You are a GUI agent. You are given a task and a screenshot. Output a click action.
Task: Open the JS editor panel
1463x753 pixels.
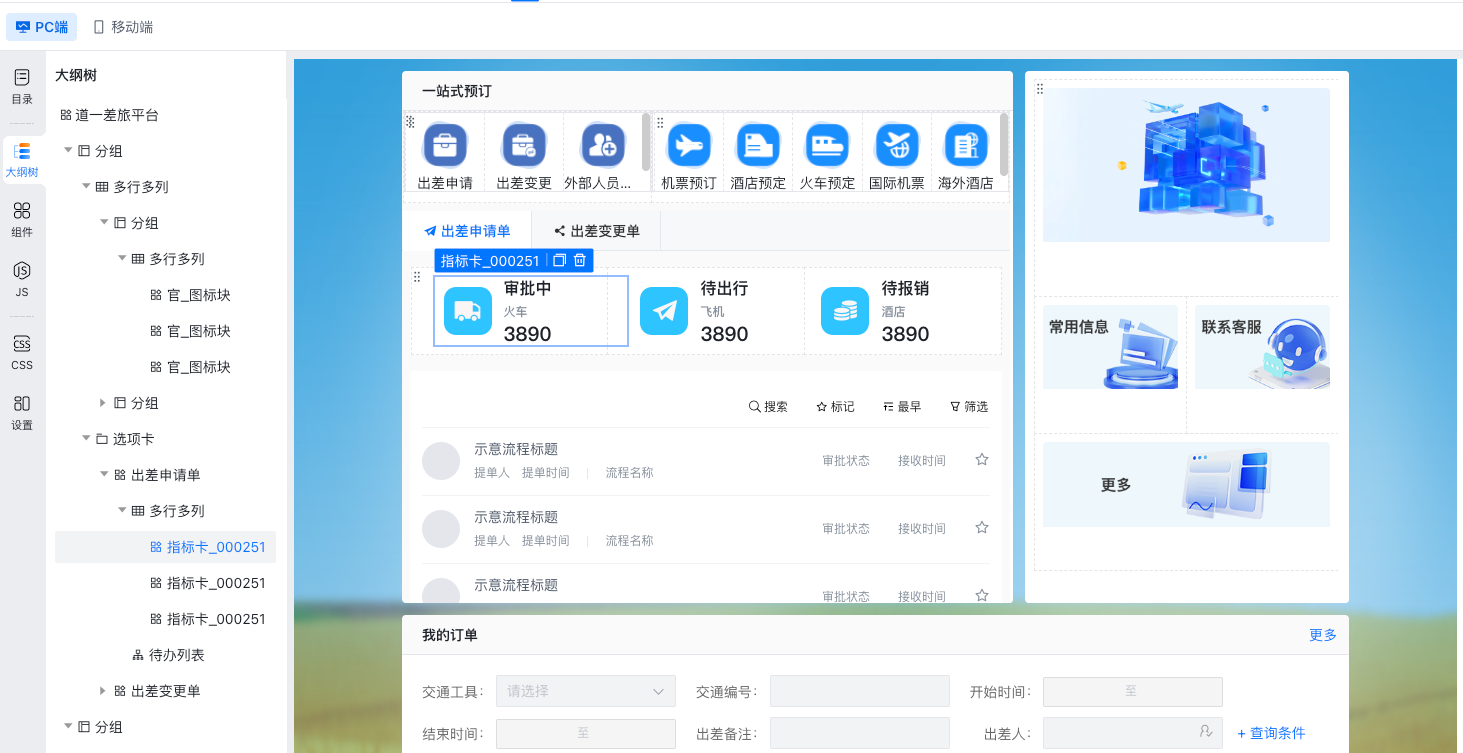pos(22,279)
